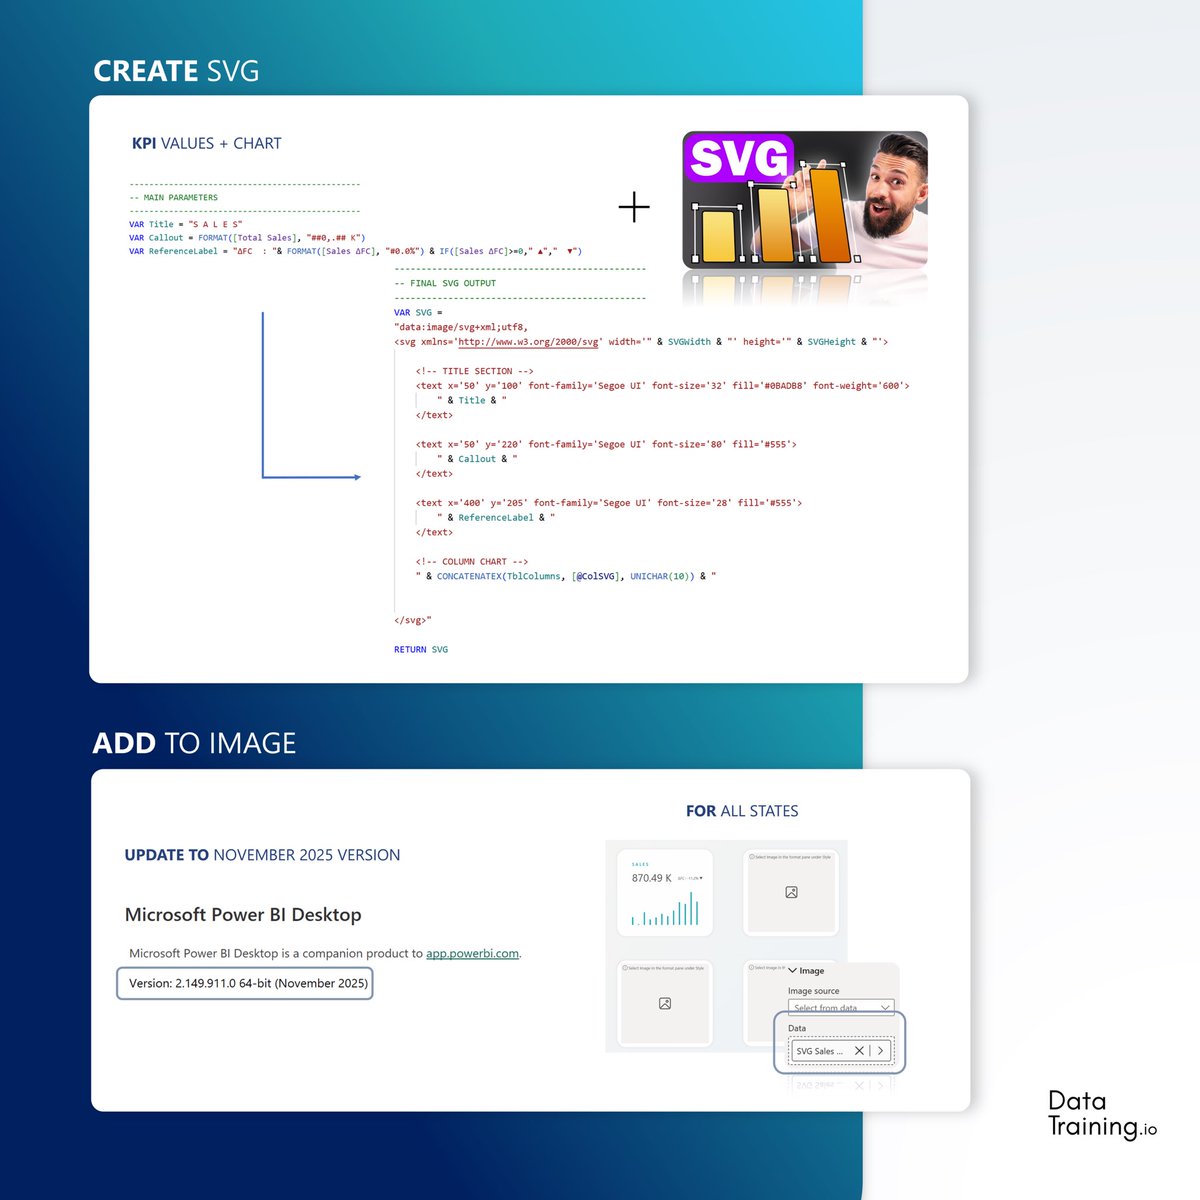Open the SVG Sales field's right chevron

coord(880,1051)
